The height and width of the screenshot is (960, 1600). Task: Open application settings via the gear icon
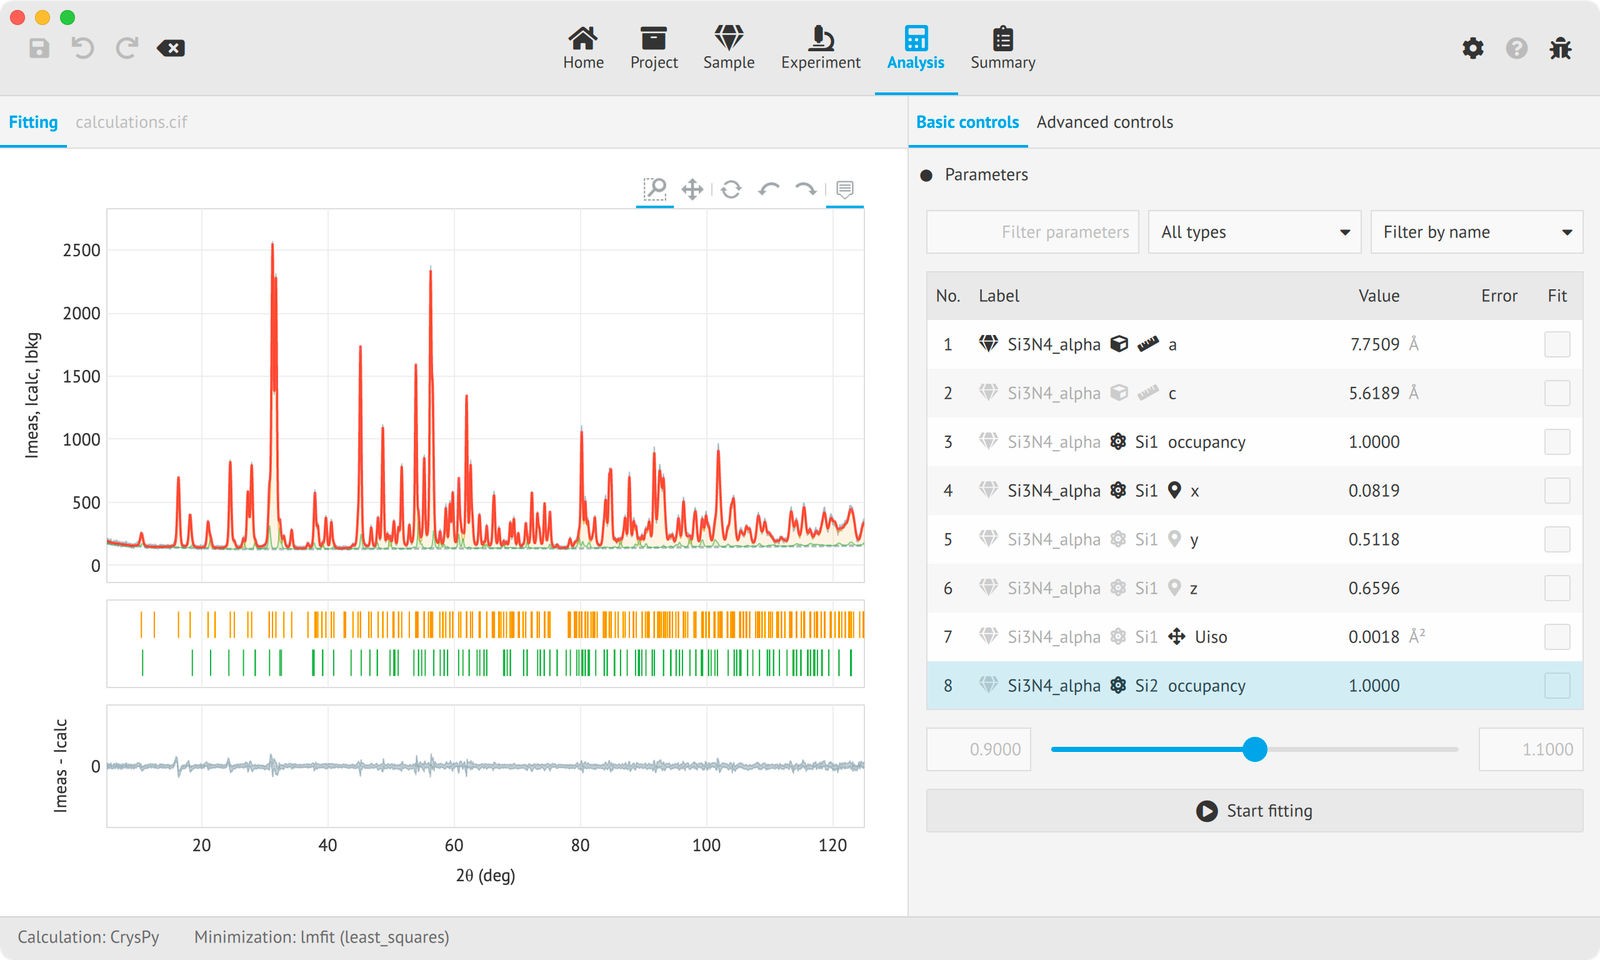[x=1473, y=48]
